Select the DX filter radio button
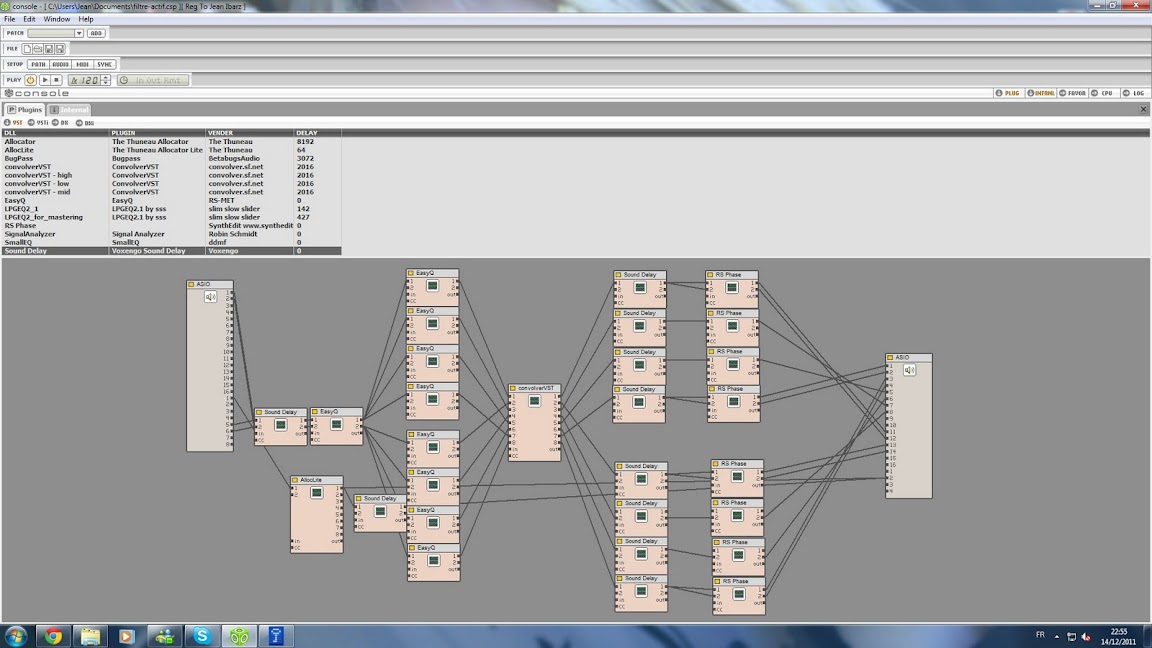Viewport: 1152px width, 648px height. coord(55,123)
